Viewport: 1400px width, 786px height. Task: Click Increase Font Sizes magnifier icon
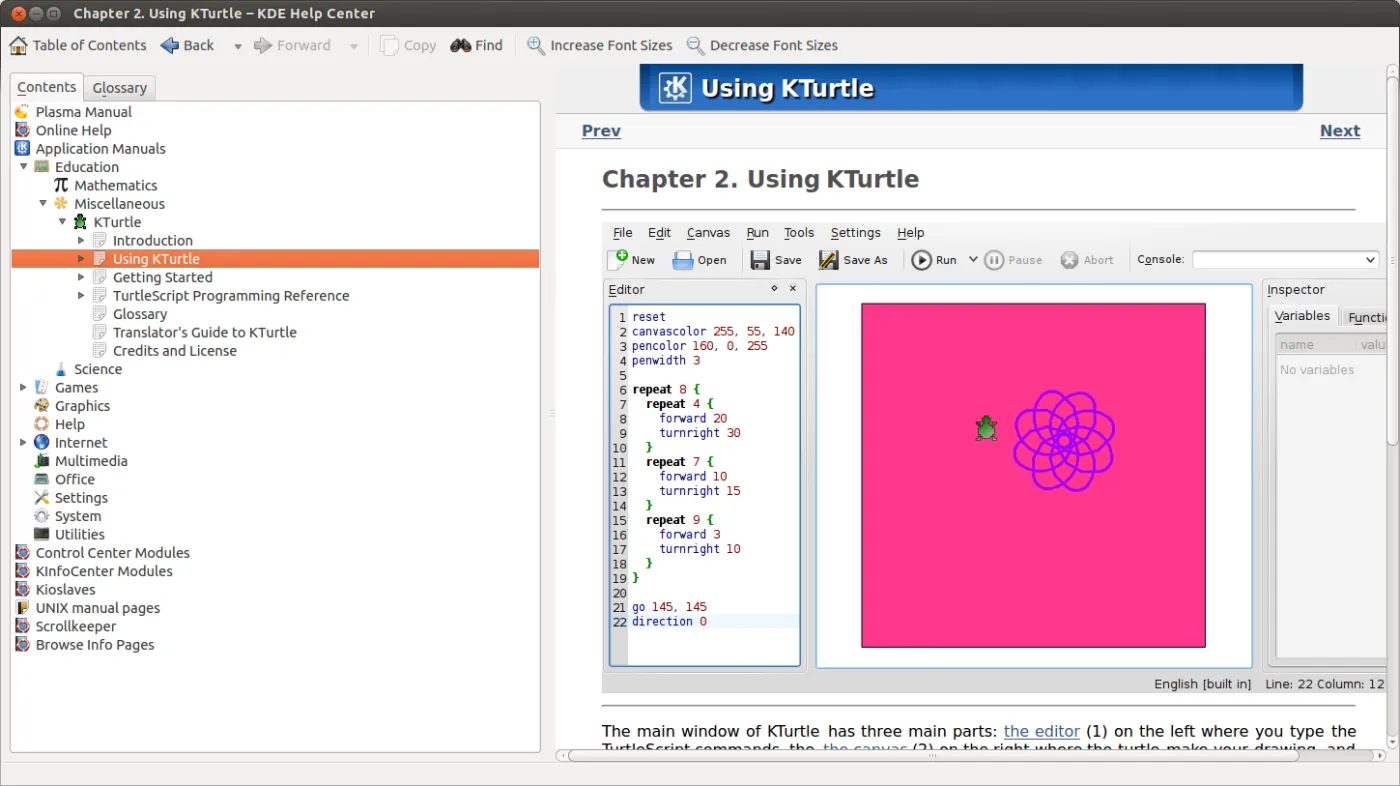point(536,45)
